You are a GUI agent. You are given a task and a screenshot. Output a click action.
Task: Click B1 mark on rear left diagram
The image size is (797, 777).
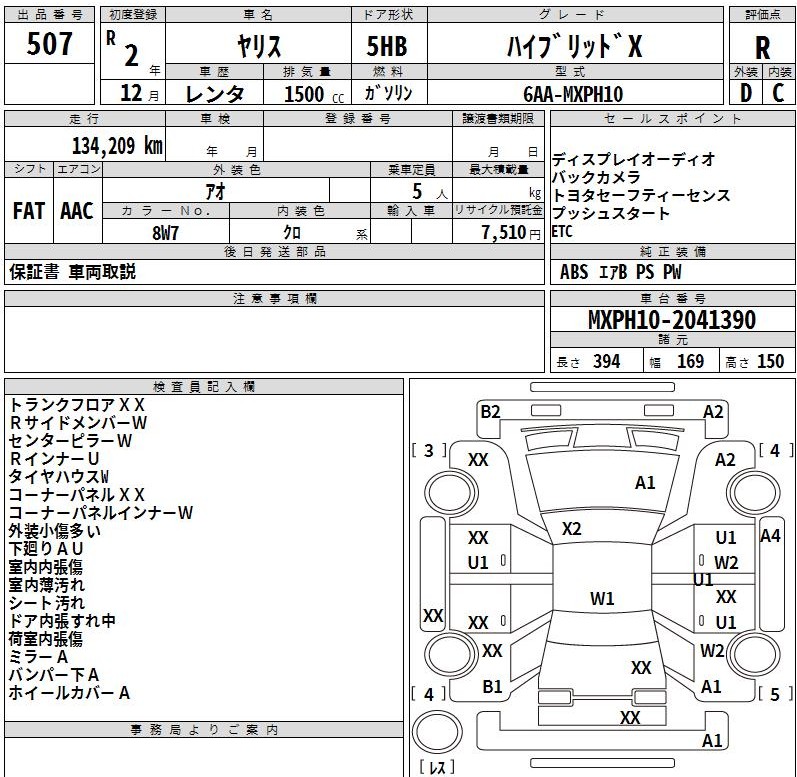point(492,687)
